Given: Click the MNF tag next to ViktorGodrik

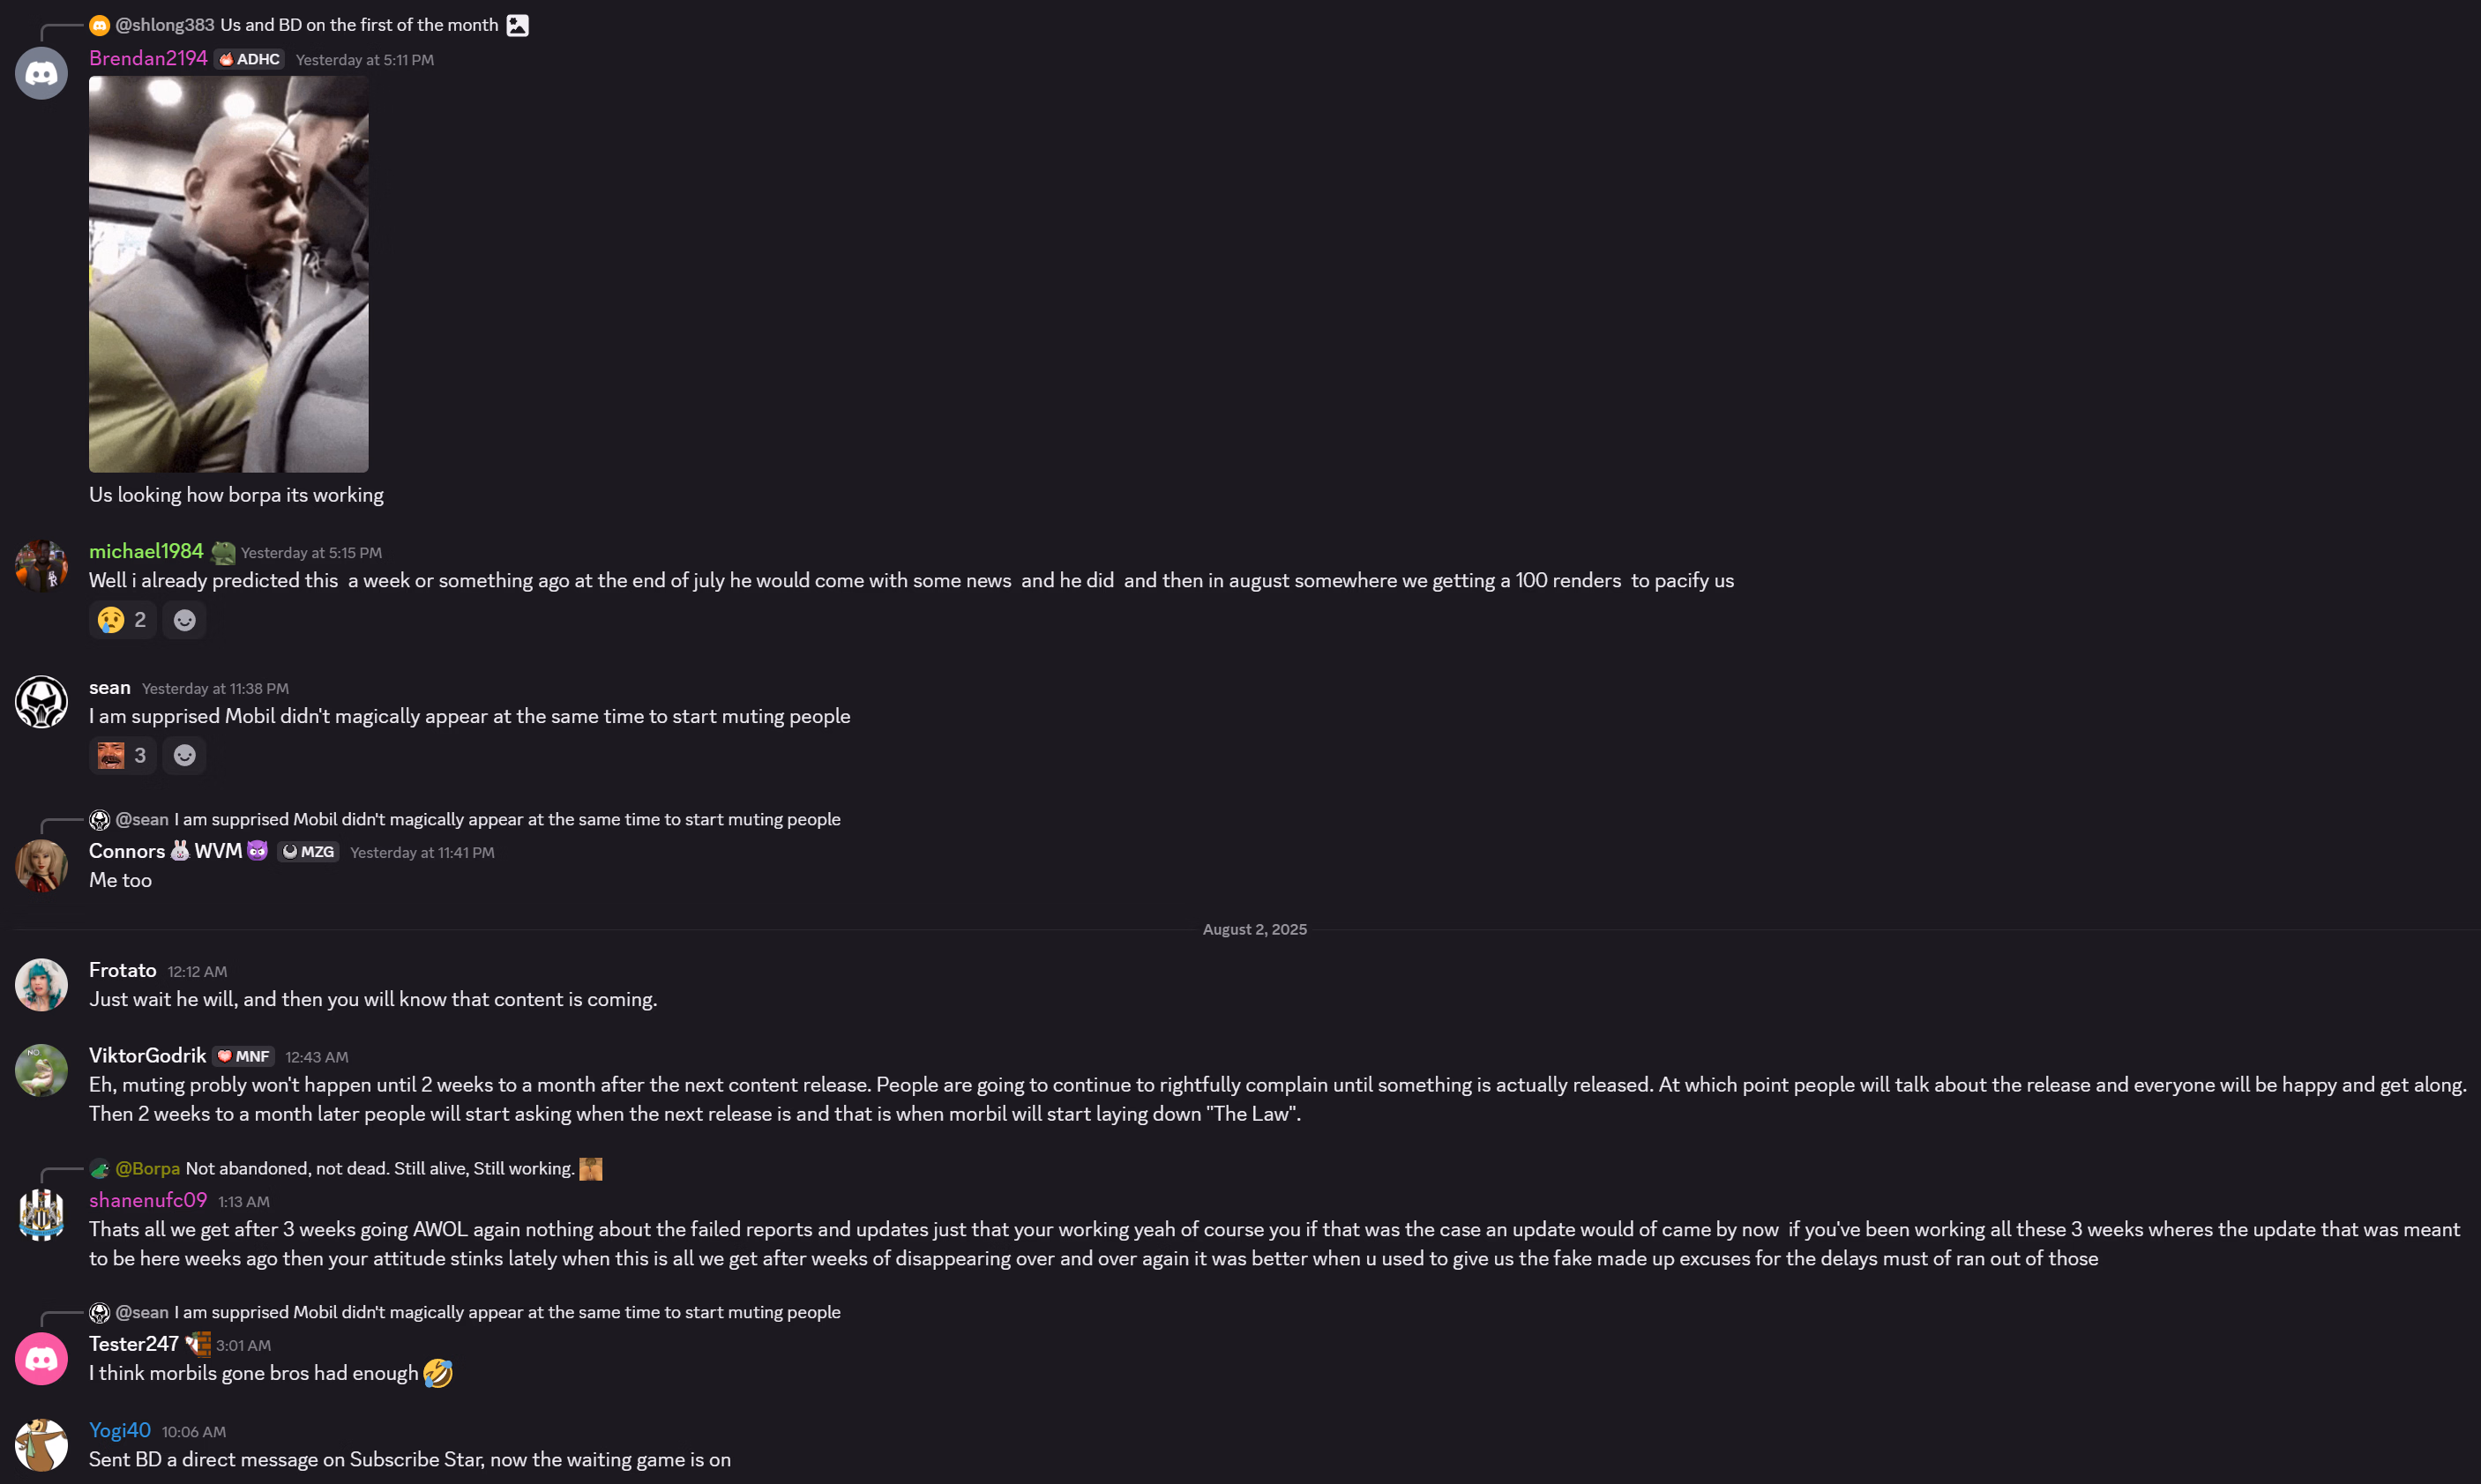Looking at the screenshot, I should 243,1056.
